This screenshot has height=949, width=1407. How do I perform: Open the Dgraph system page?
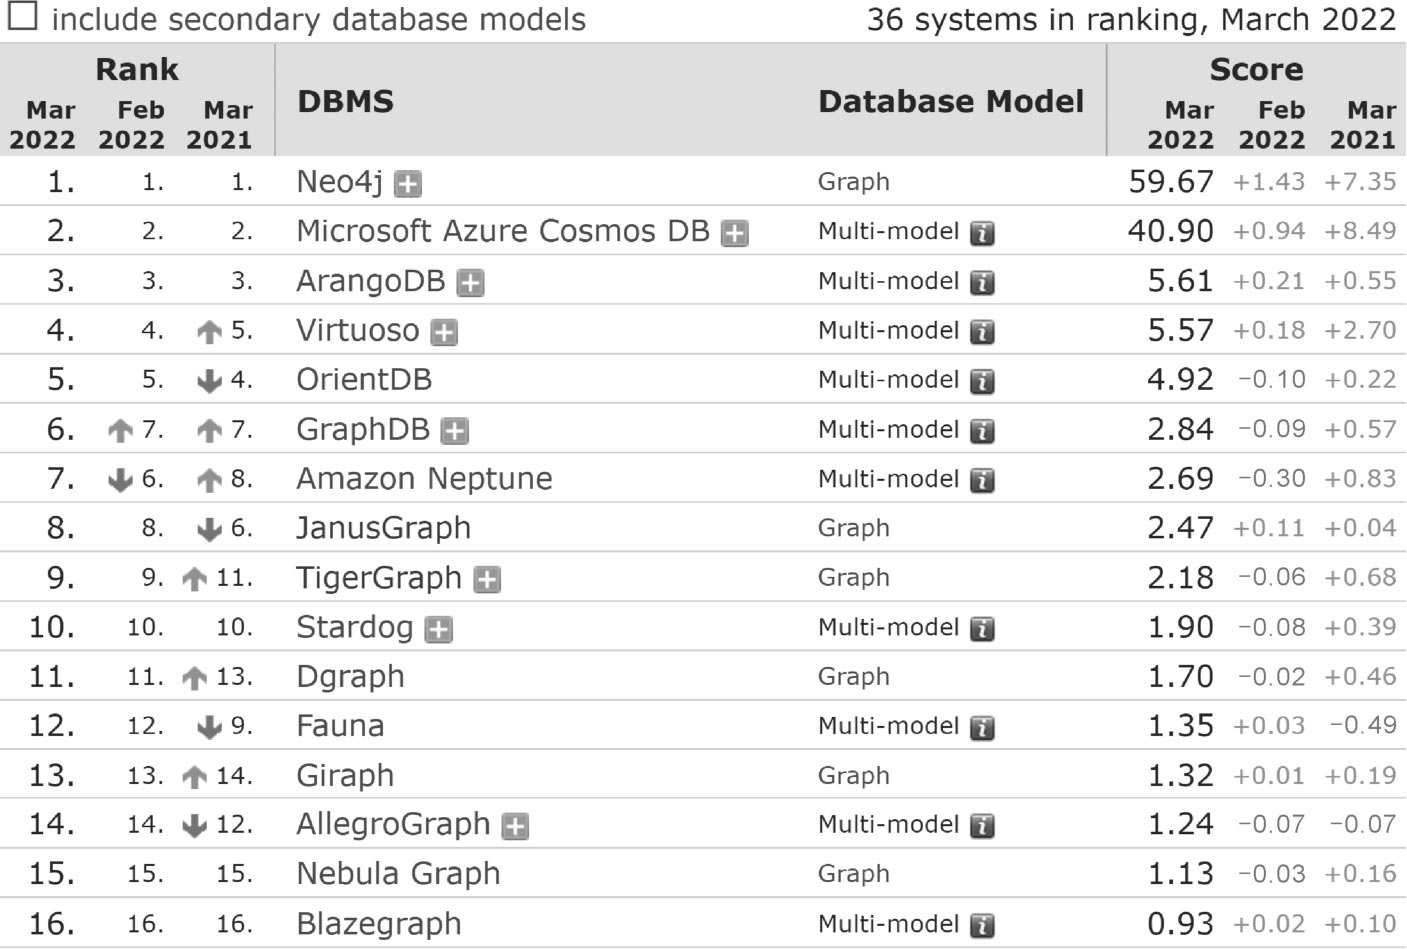[x=350, y=677]
